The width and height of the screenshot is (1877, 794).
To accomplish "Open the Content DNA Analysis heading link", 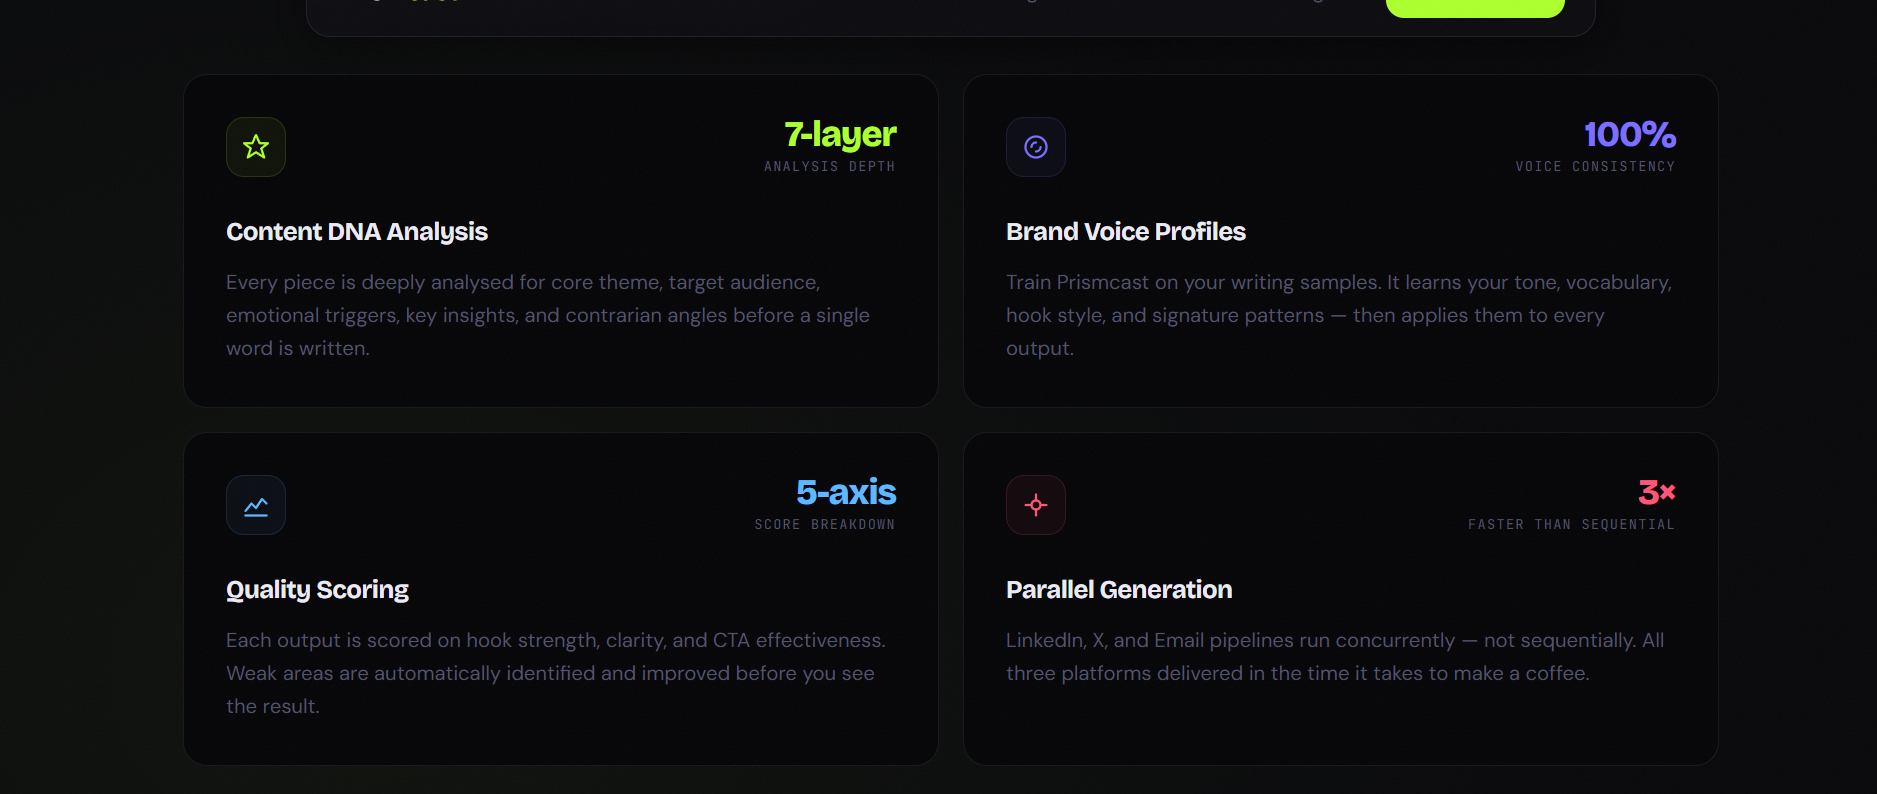I will (x=357, y=231).
